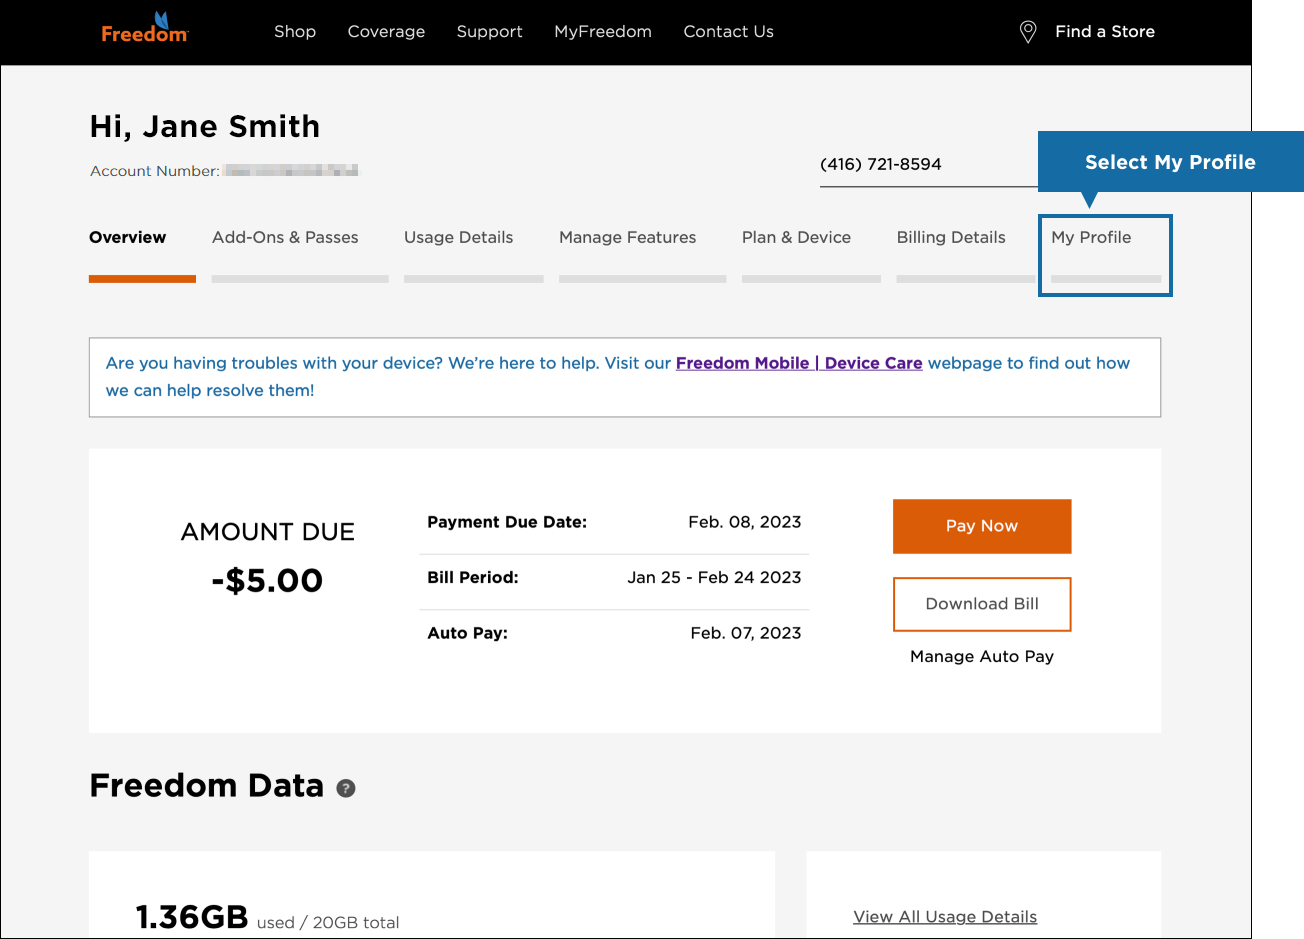The image size is (1304, 939).
Task: Open the (416) 721-8594 phone number selector
Action: (928, 165)
